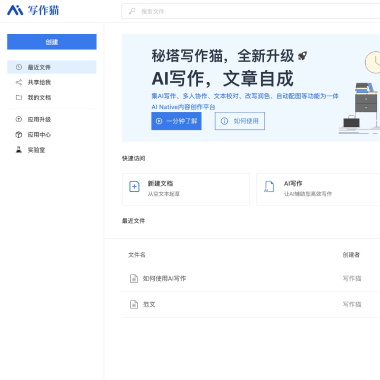Open 最近文件 in the sidebar
The height and width of the screenshot is (380, 380).
pyautogui.click(x=52, y=67)
